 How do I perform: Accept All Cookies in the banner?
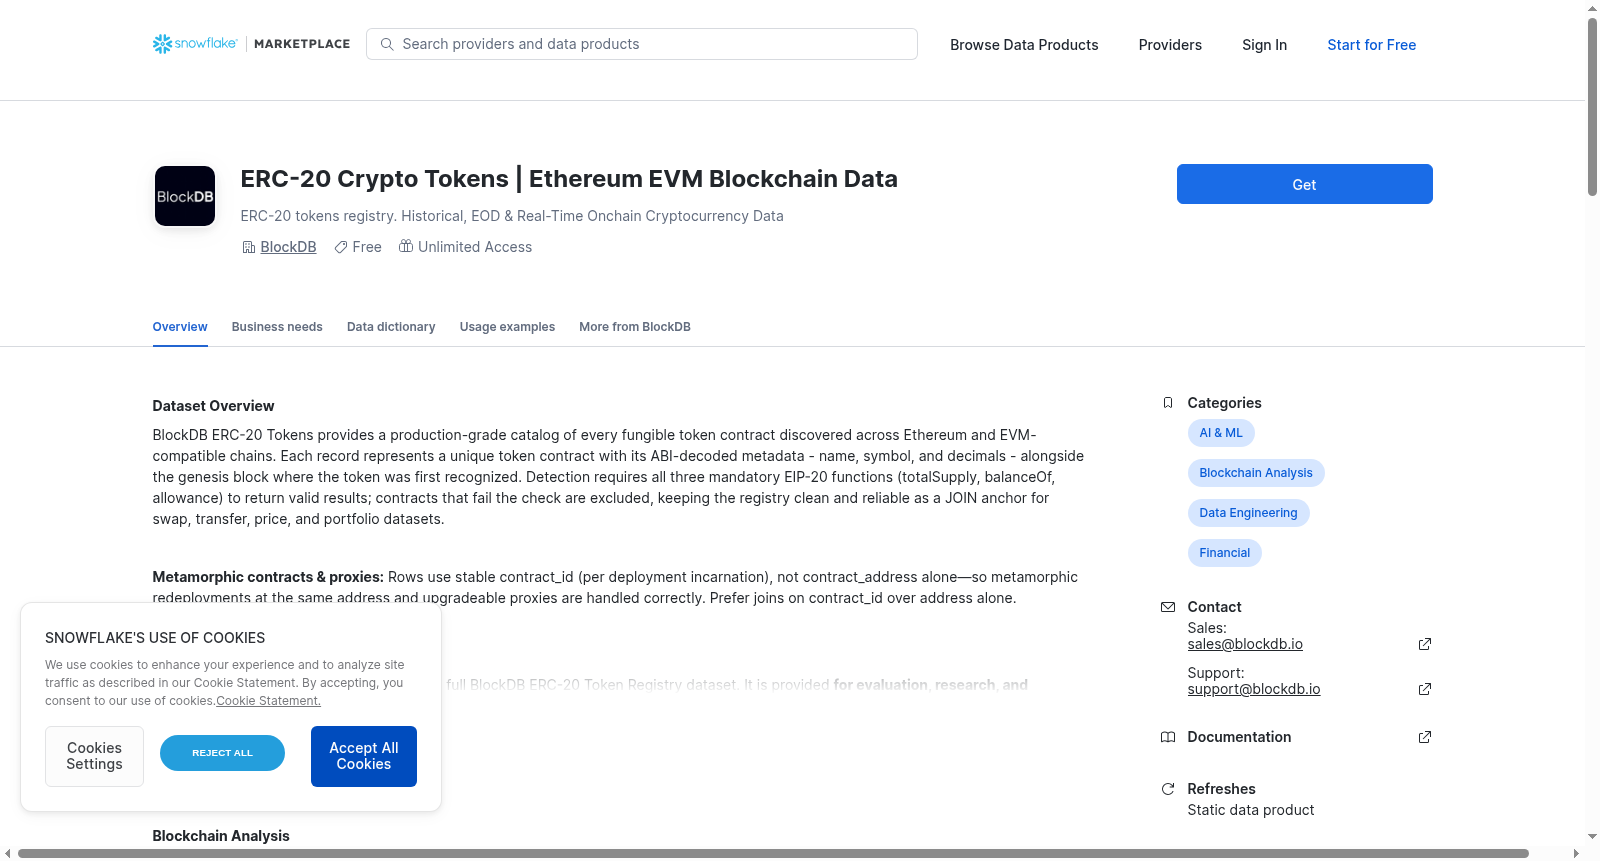coord(364,756)
